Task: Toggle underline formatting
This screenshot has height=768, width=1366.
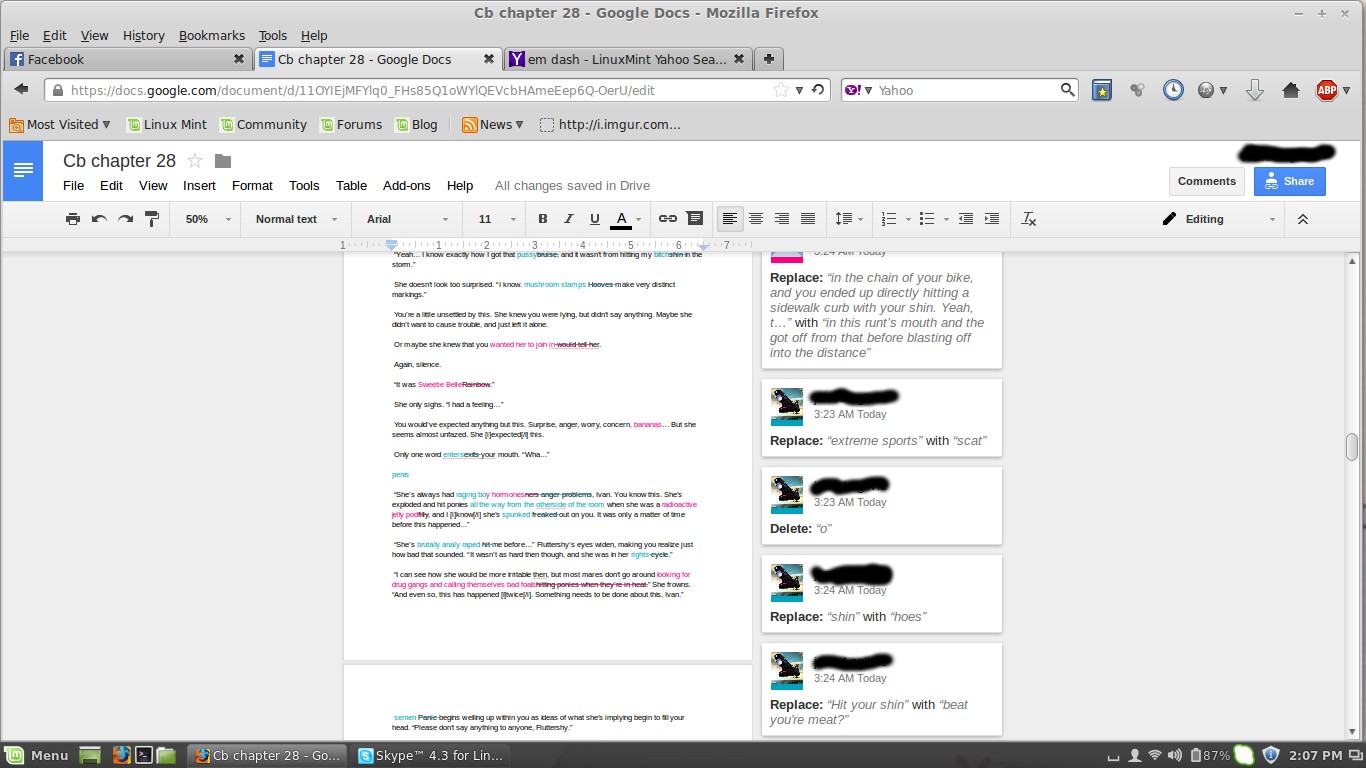Action: (595, 219)
